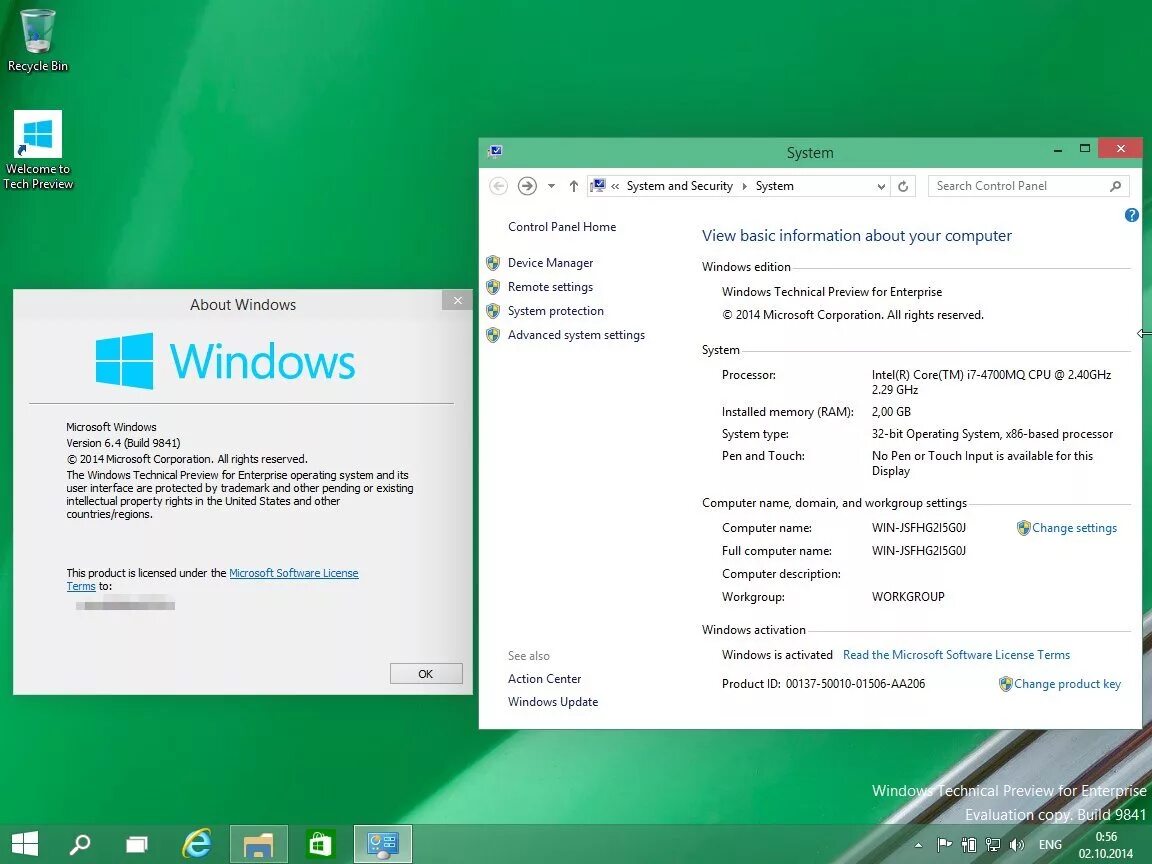Click OK in About Windows dialog
1152x864 pixels.
click(426, 674)
